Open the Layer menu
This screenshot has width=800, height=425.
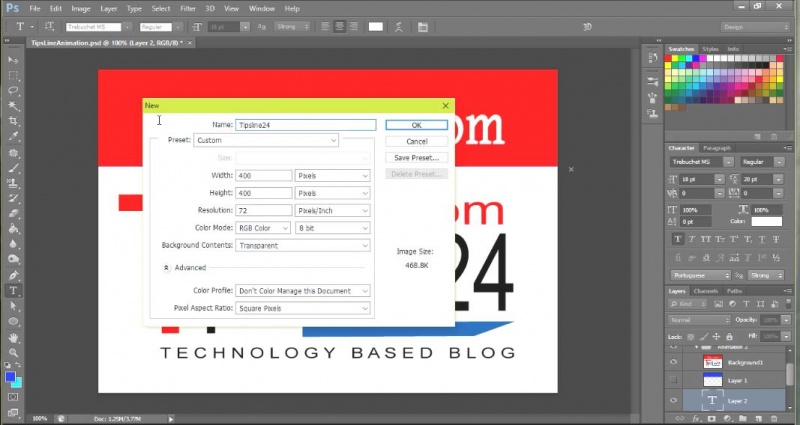(x=109, y=9)
